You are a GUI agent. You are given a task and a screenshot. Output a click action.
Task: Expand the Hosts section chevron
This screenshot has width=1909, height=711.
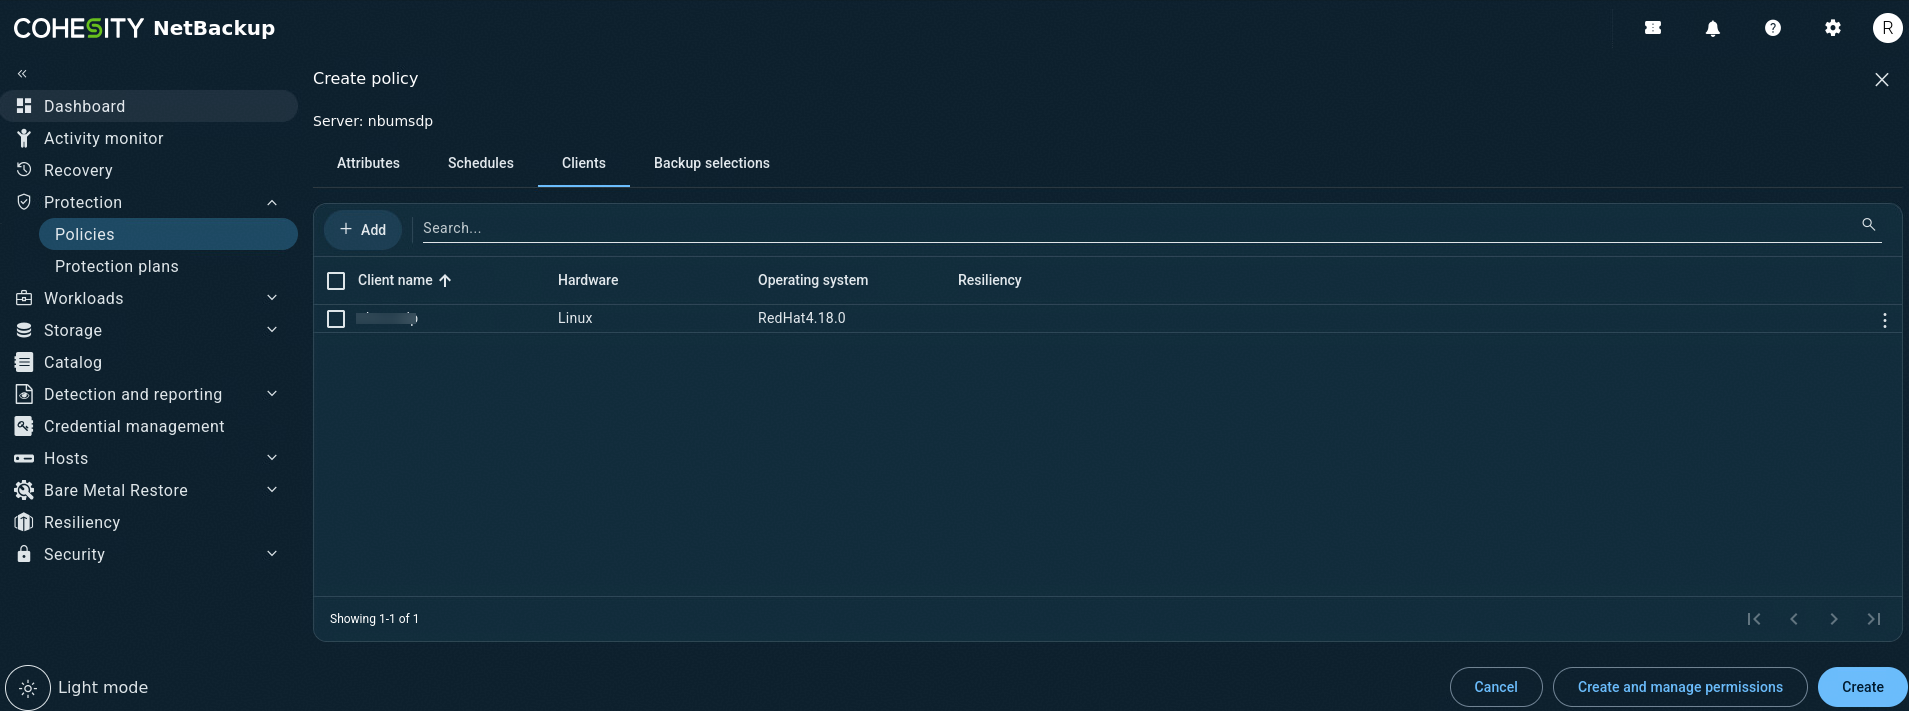(272, 458)
